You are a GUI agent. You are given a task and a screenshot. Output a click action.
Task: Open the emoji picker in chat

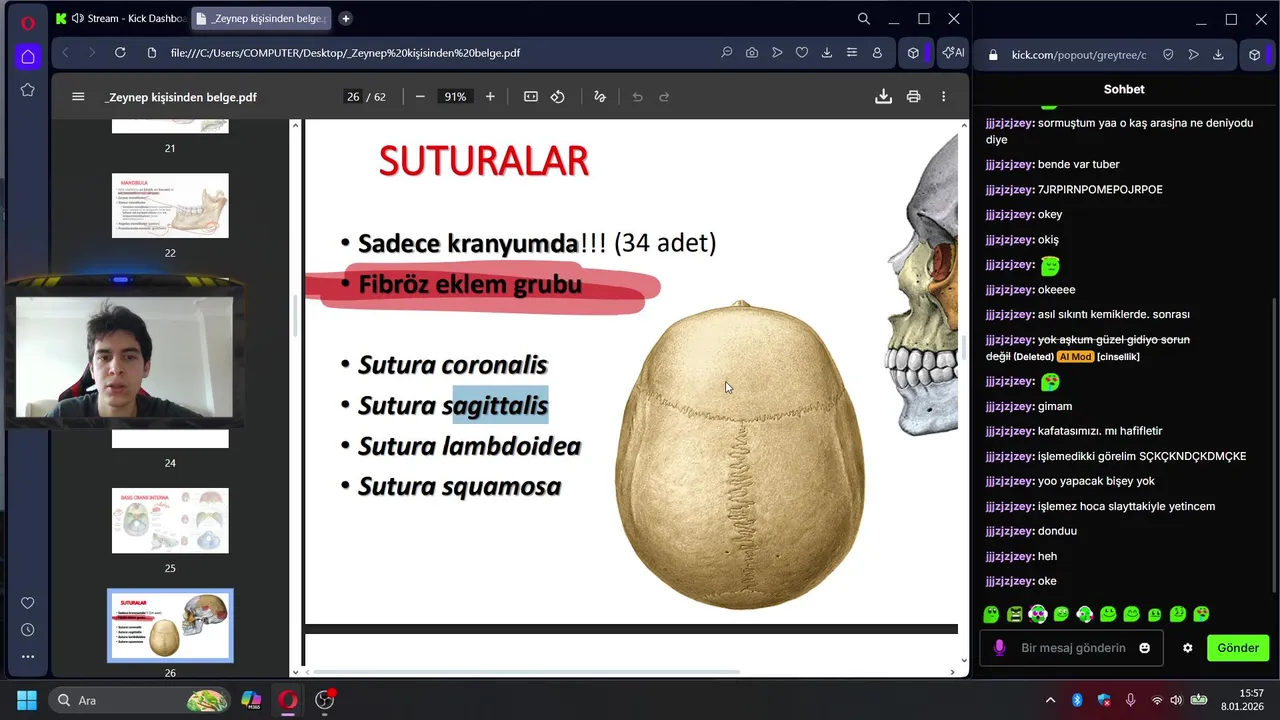(x=1145, y=648)
